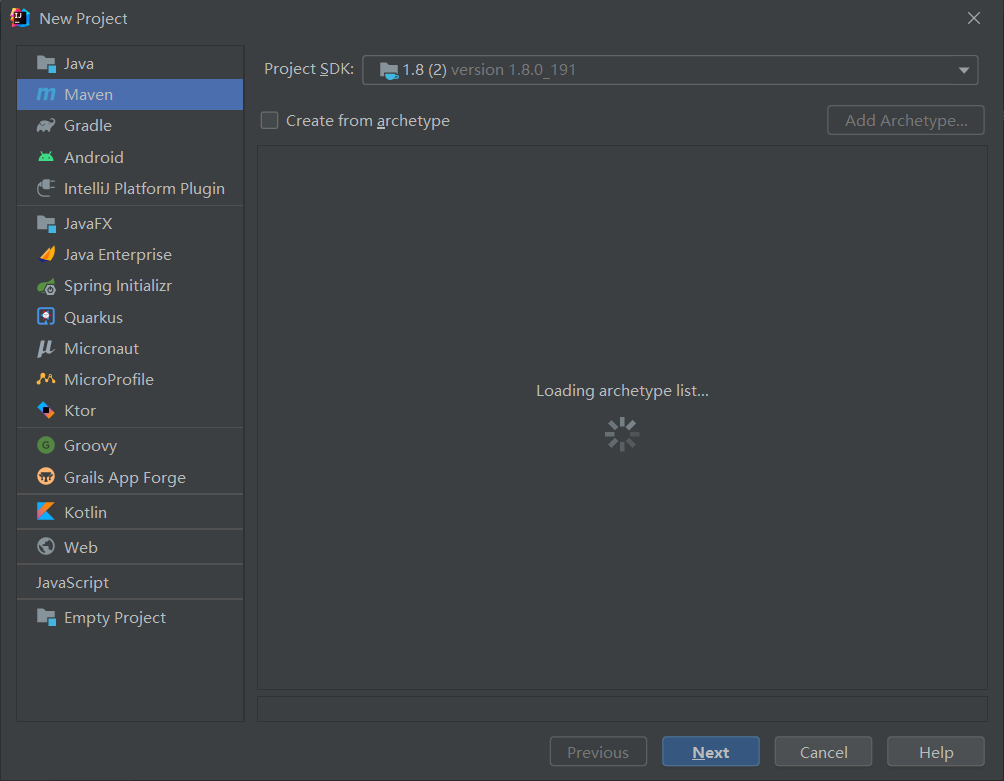Click the Previous button

coord(598,752)
